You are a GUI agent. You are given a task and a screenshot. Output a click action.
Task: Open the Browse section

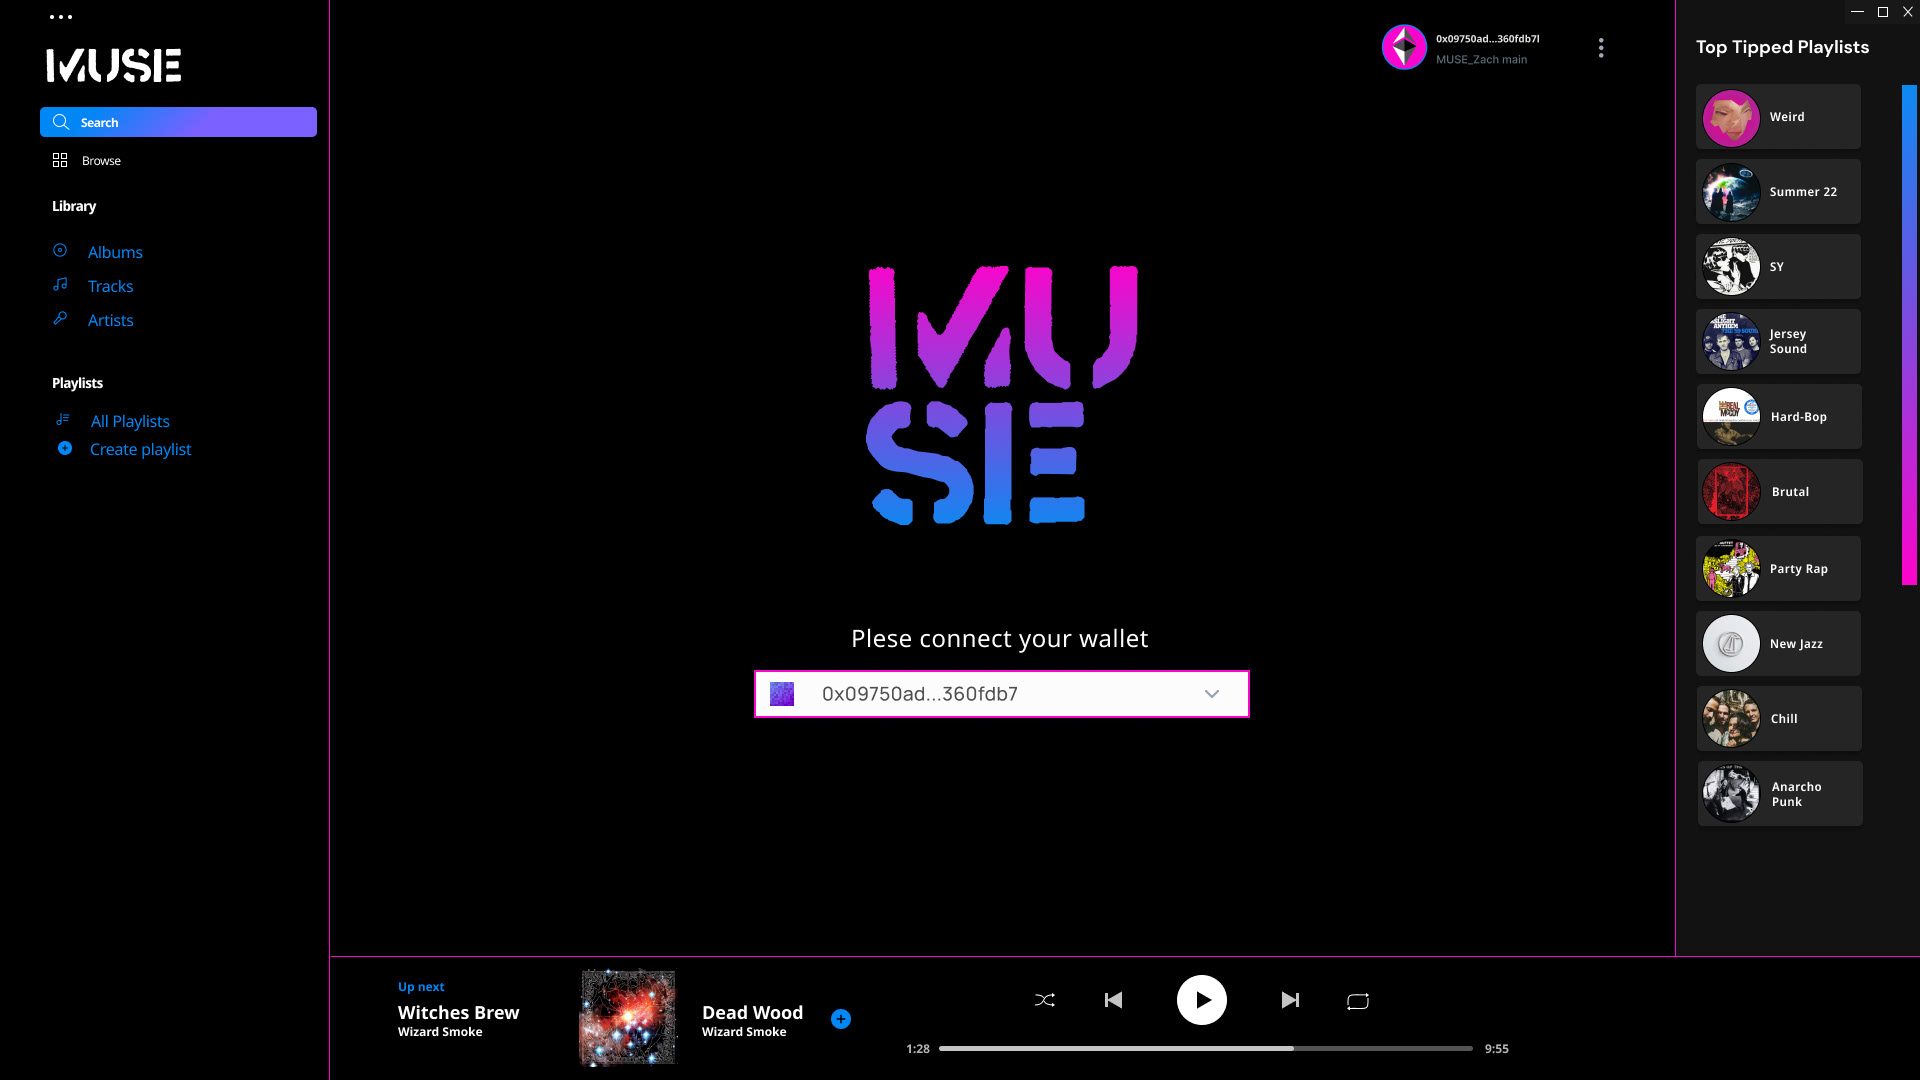(x=101, y=161)
